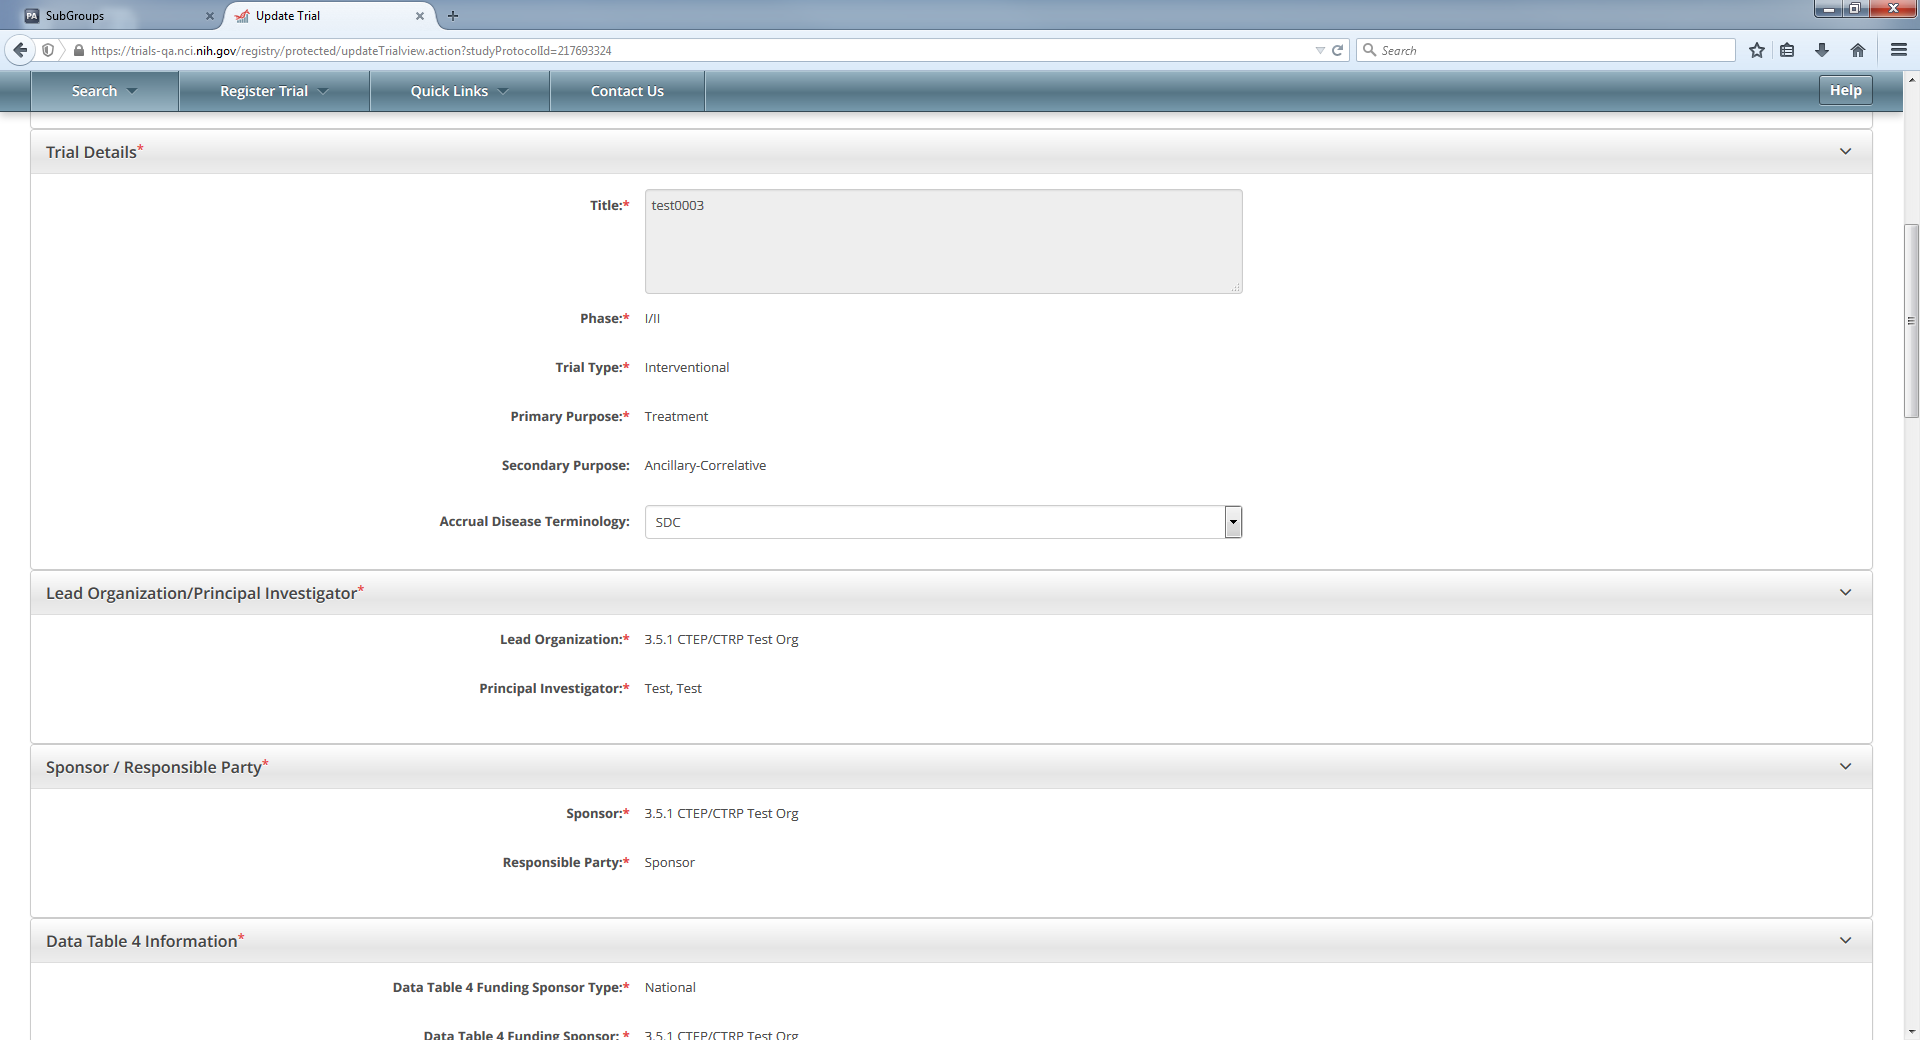The height and width of the screenshot is (1040, 1920).
Task: Switch to the SubGroups tab
Action: [110, 16]
